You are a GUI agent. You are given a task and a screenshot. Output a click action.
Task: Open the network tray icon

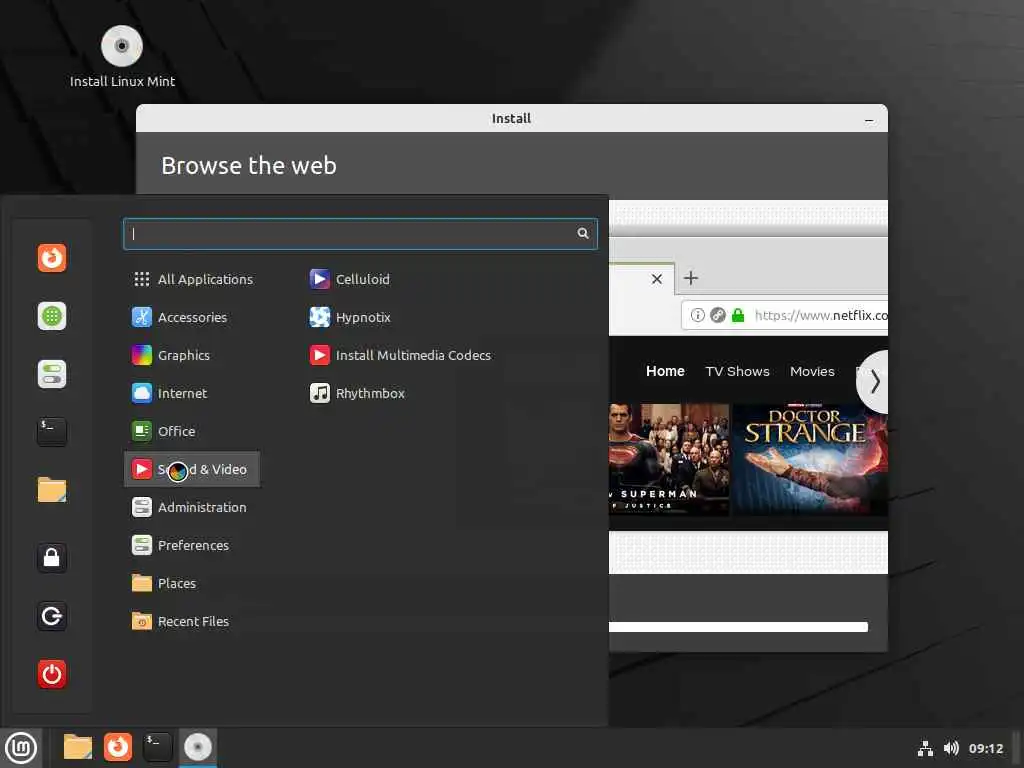pos(925,748)
